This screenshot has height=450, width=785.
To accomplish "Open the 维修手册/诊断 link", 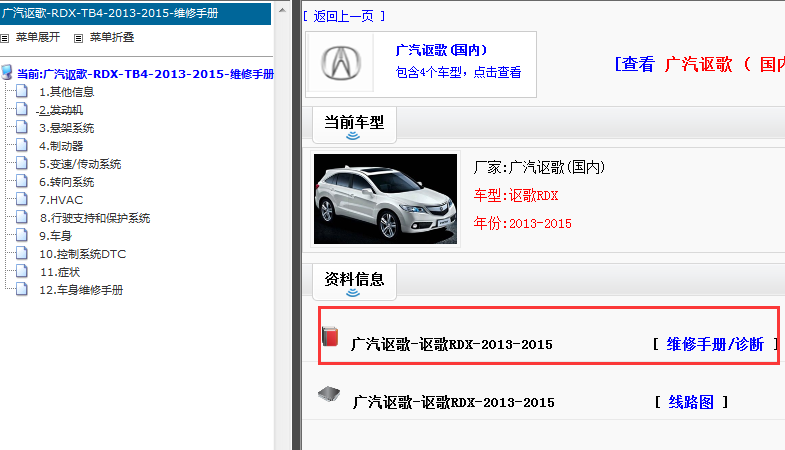I will (x=715, y=344).
